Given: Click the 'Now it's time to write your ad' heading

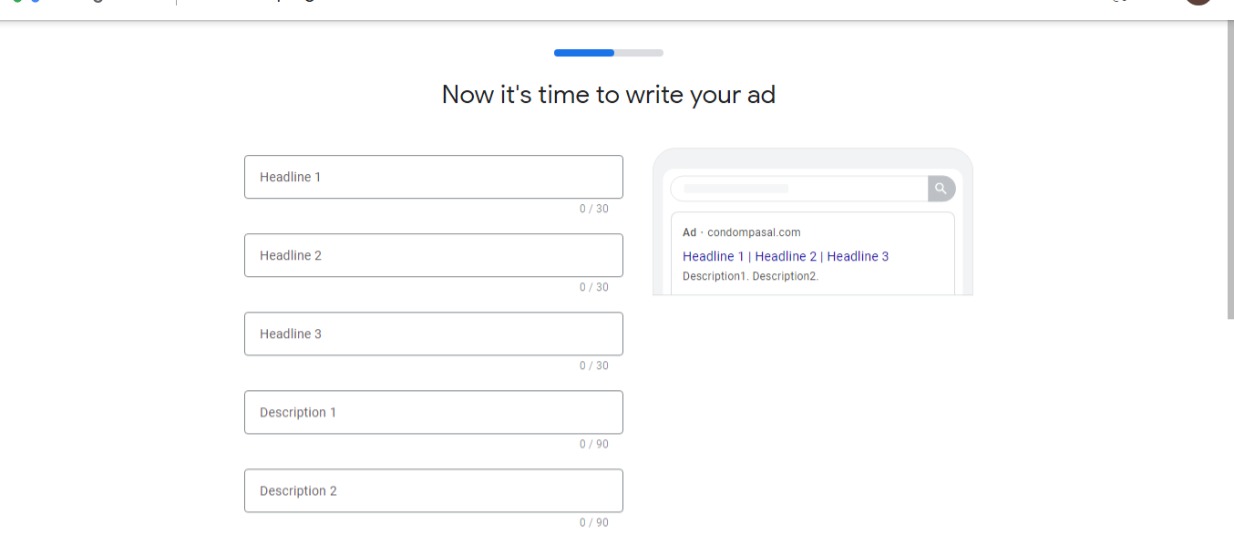Looking at the screenshot, I should (x=608, y=96).
